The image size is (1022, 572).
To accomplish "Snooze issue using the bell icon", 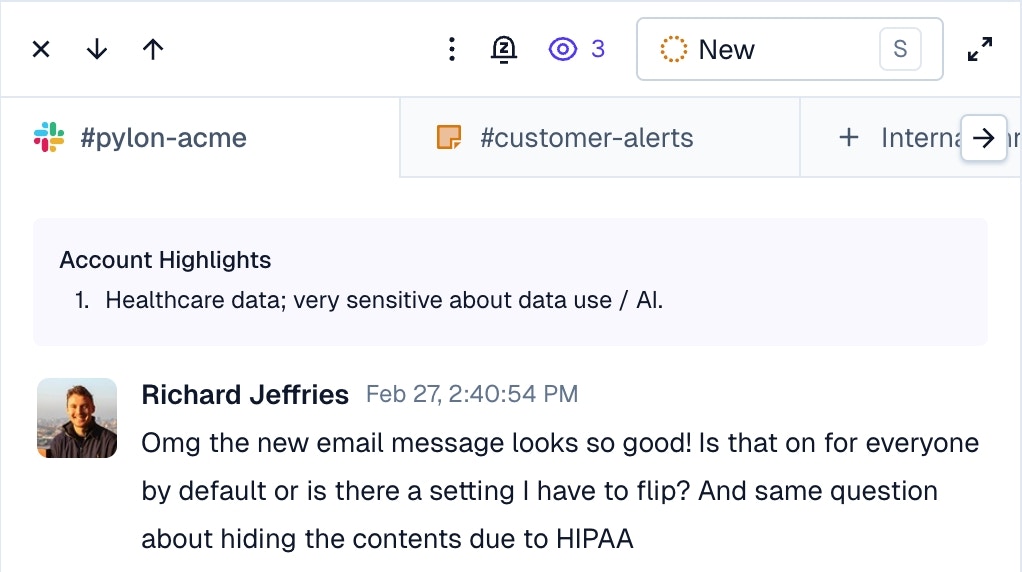I will 504,50.
